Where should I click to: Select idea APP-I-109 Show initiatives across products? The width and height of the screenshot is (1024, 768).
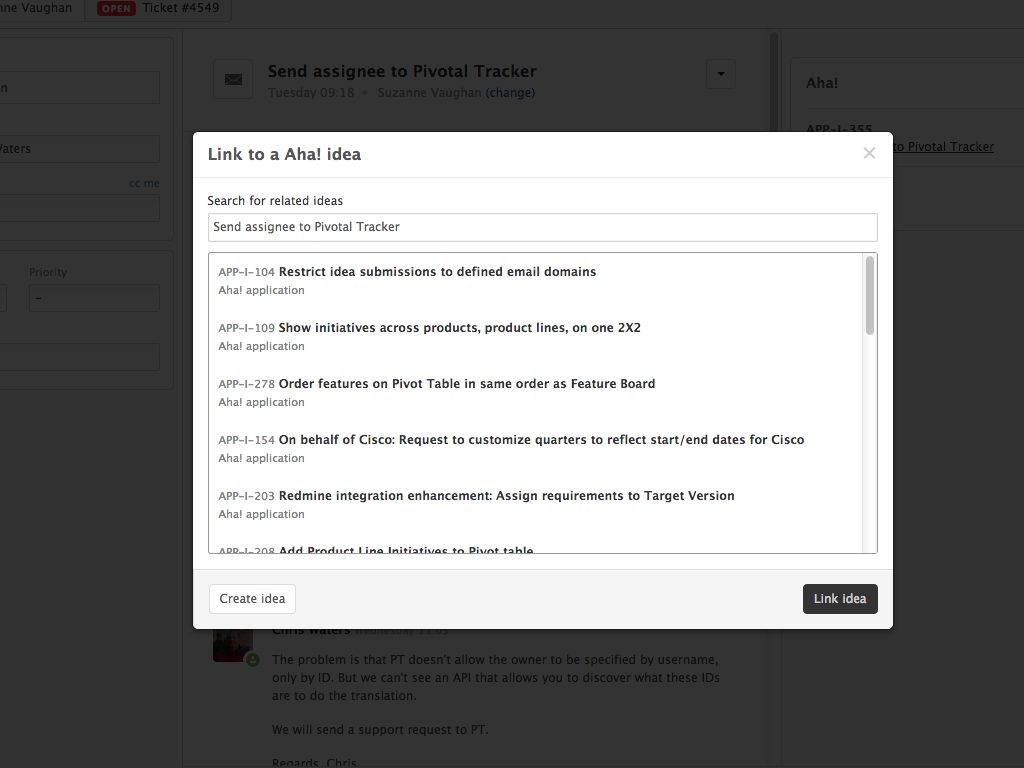[459, 328]
